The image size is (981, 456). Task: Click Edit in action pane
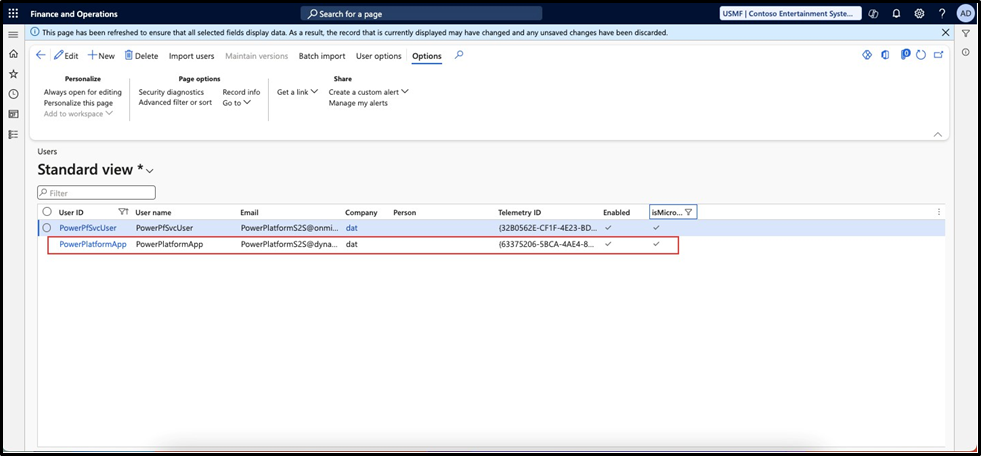click(66, 56)
